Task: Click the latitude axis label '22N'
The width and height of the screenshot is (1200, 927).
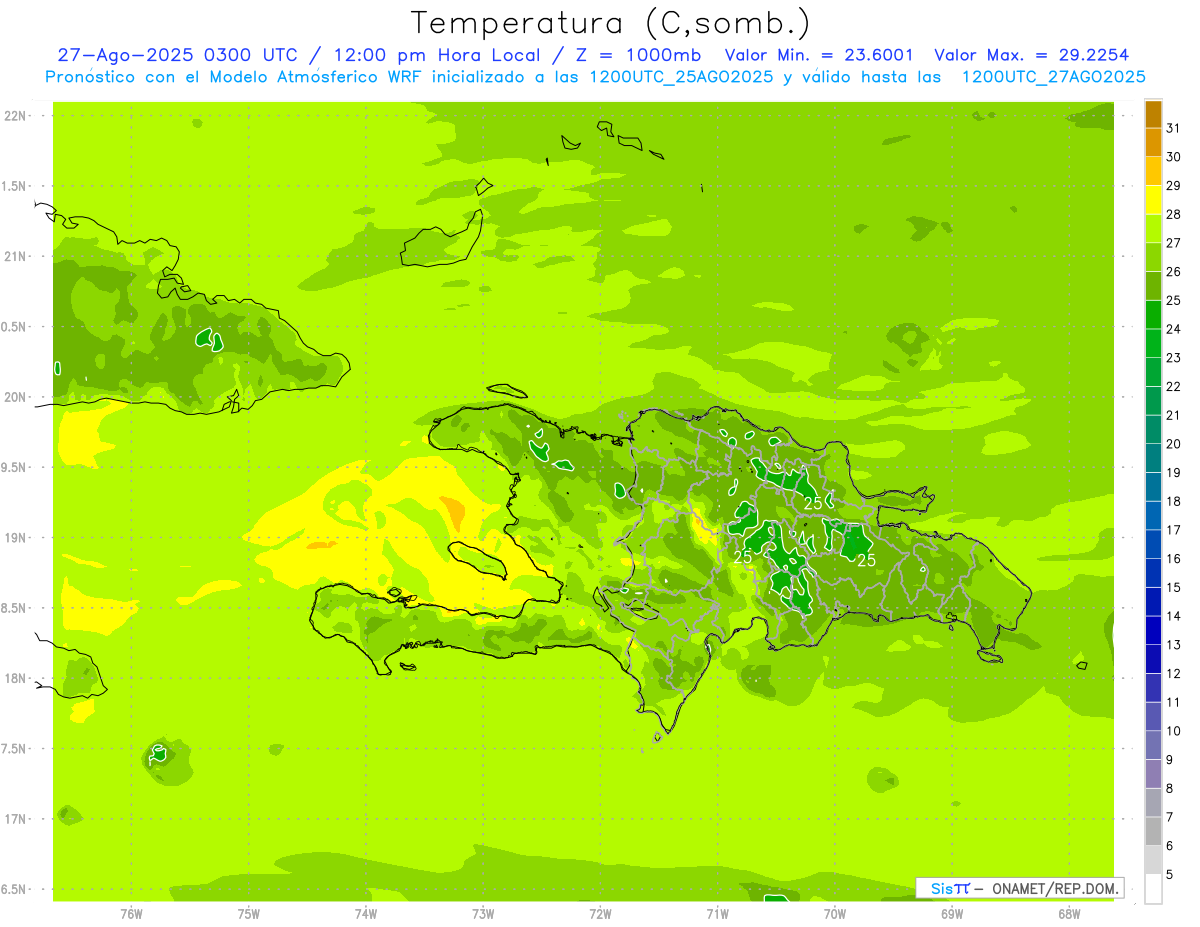Action: click(17, 116)
